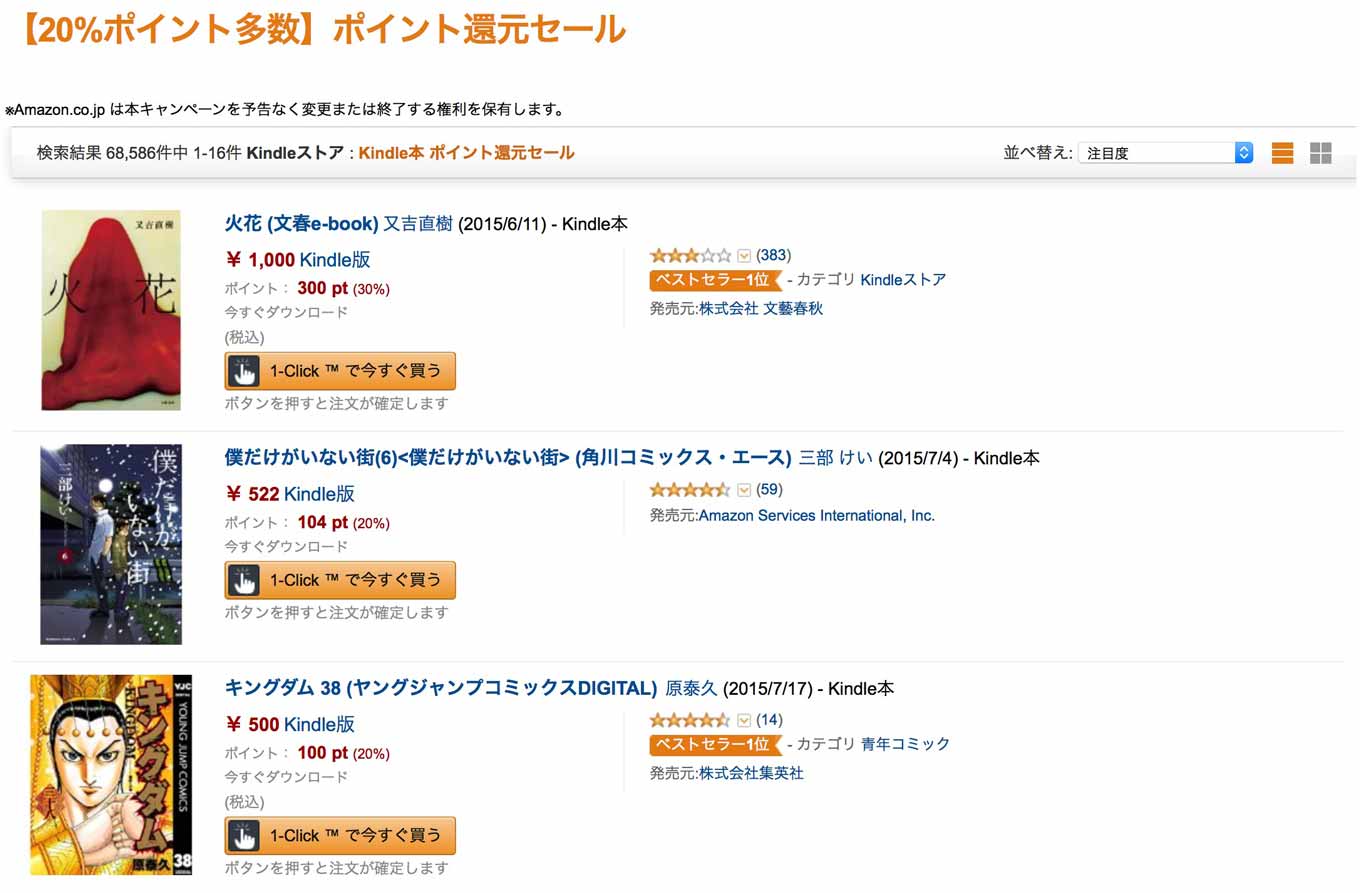
Task: Click star rating icons for 僕だけがいない街
Action: pyautogui.click(x=690, y=490)
